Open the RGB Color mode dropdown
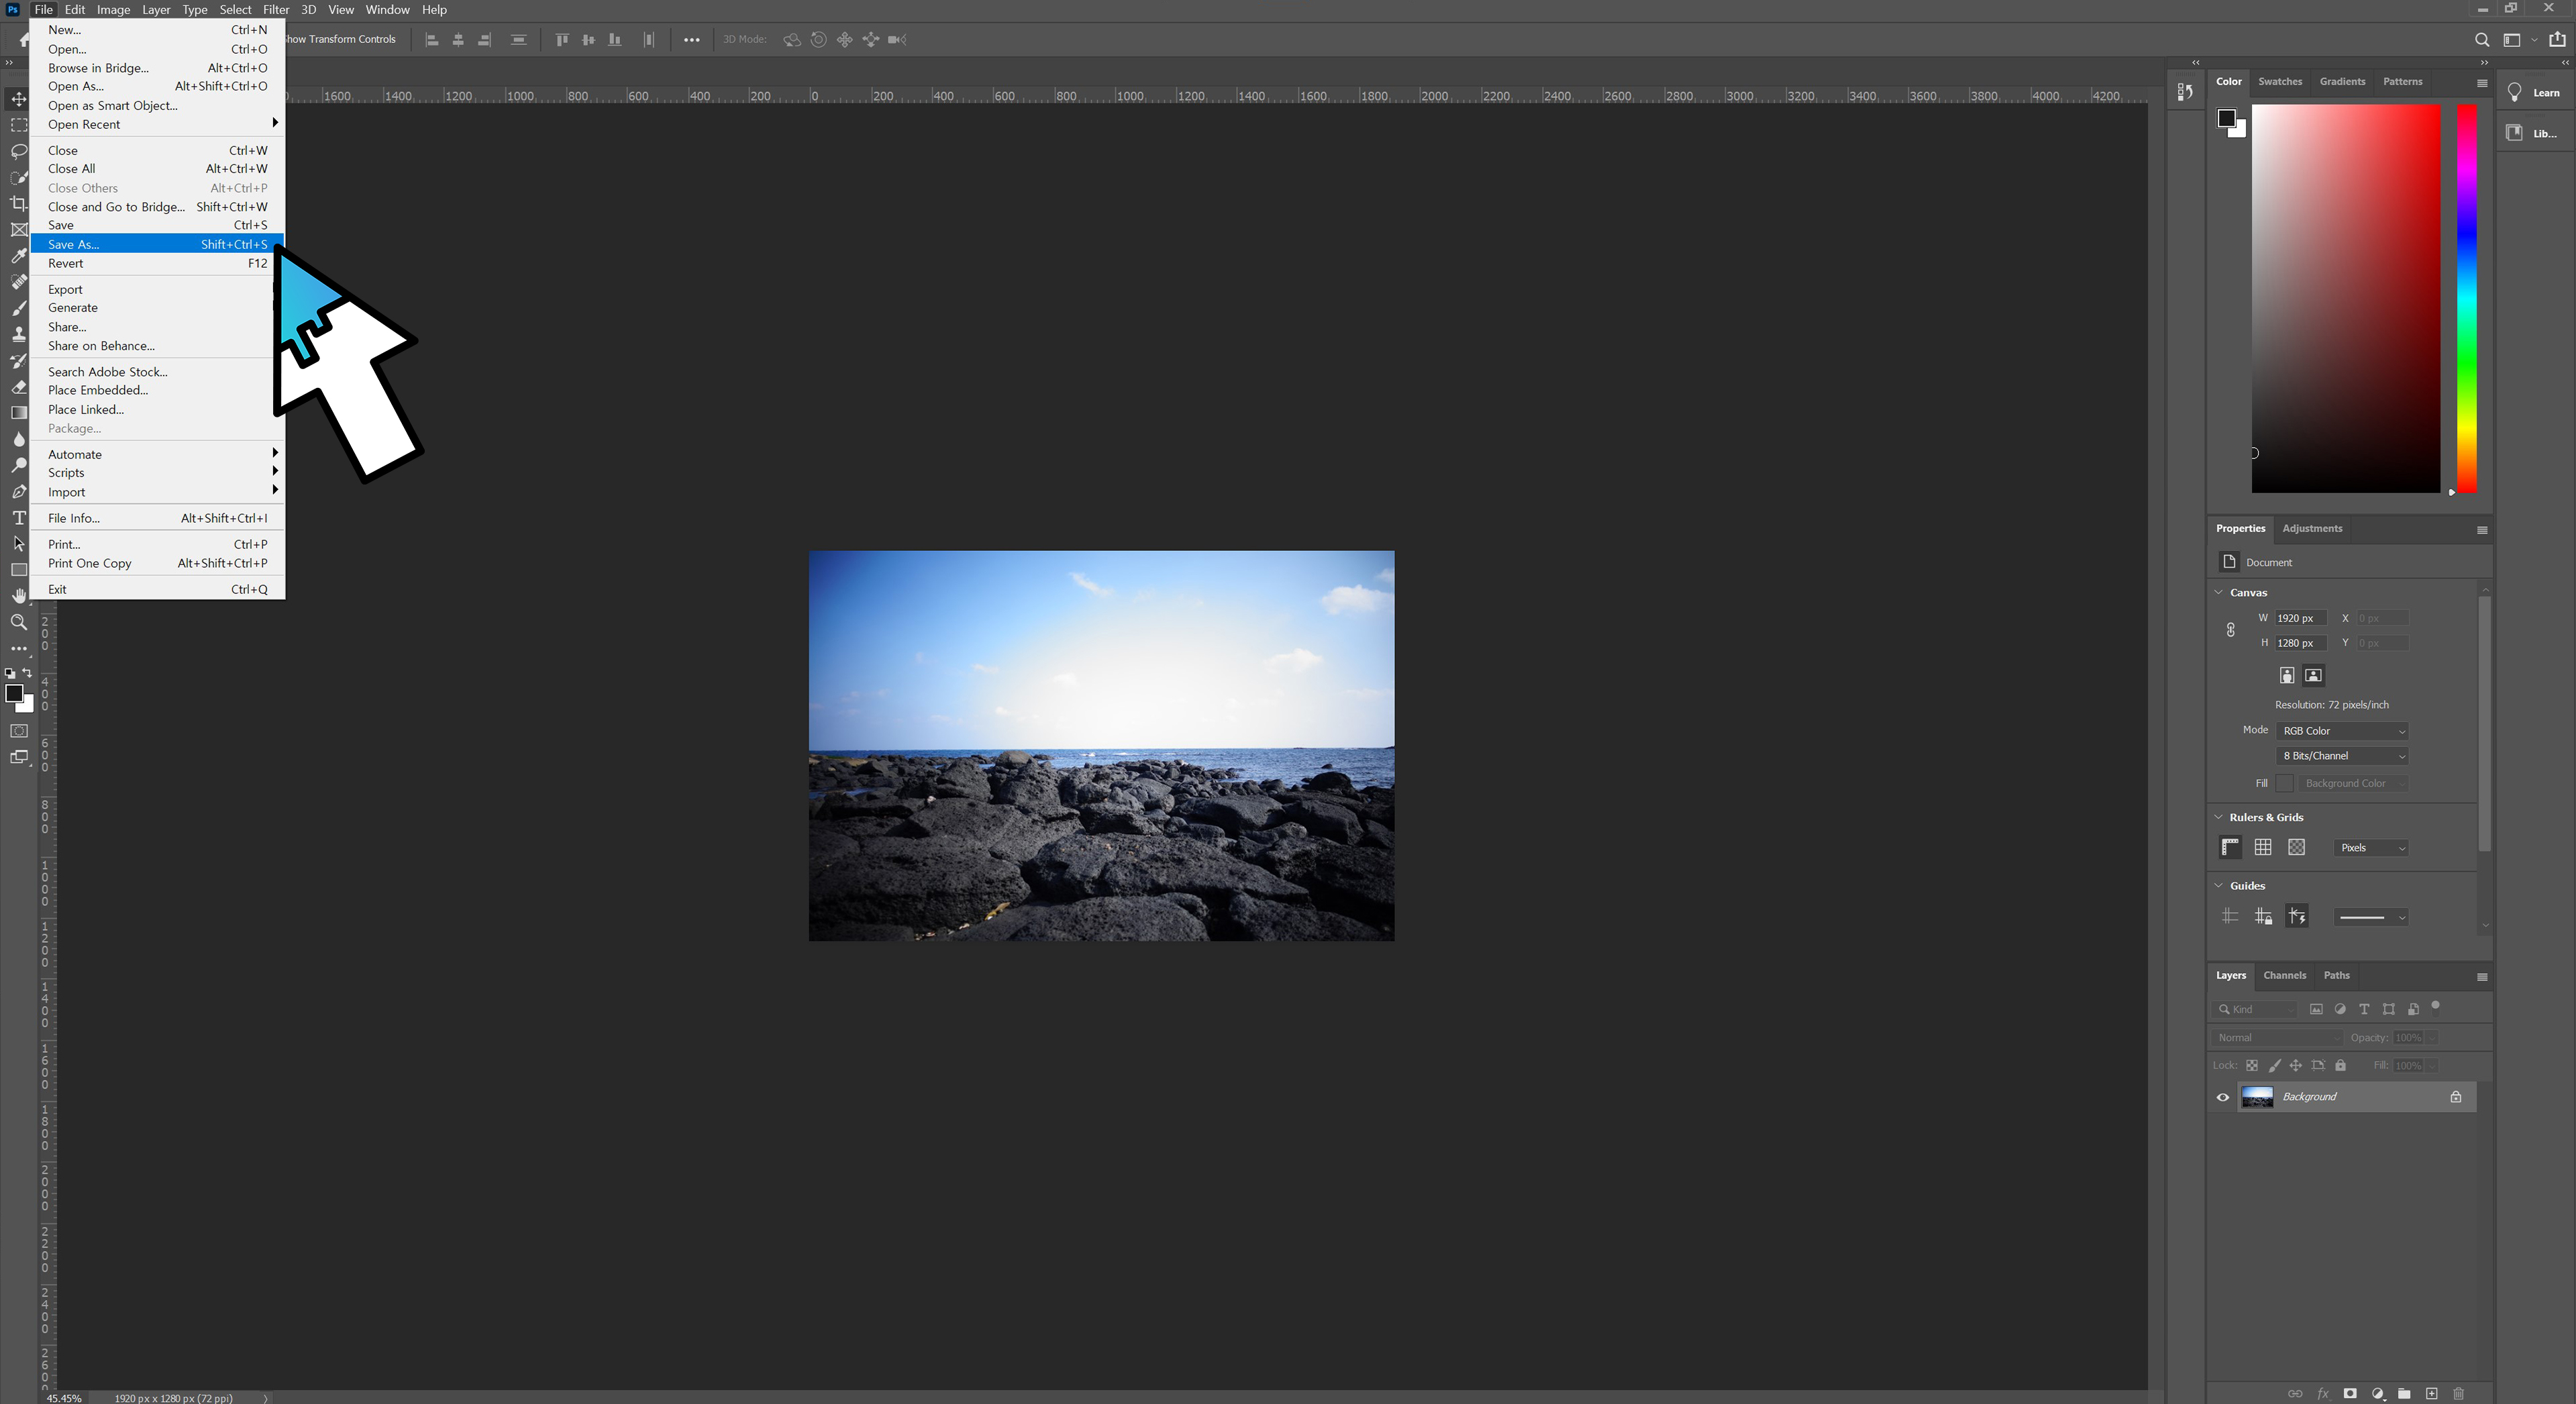 tap(2342, 731)
